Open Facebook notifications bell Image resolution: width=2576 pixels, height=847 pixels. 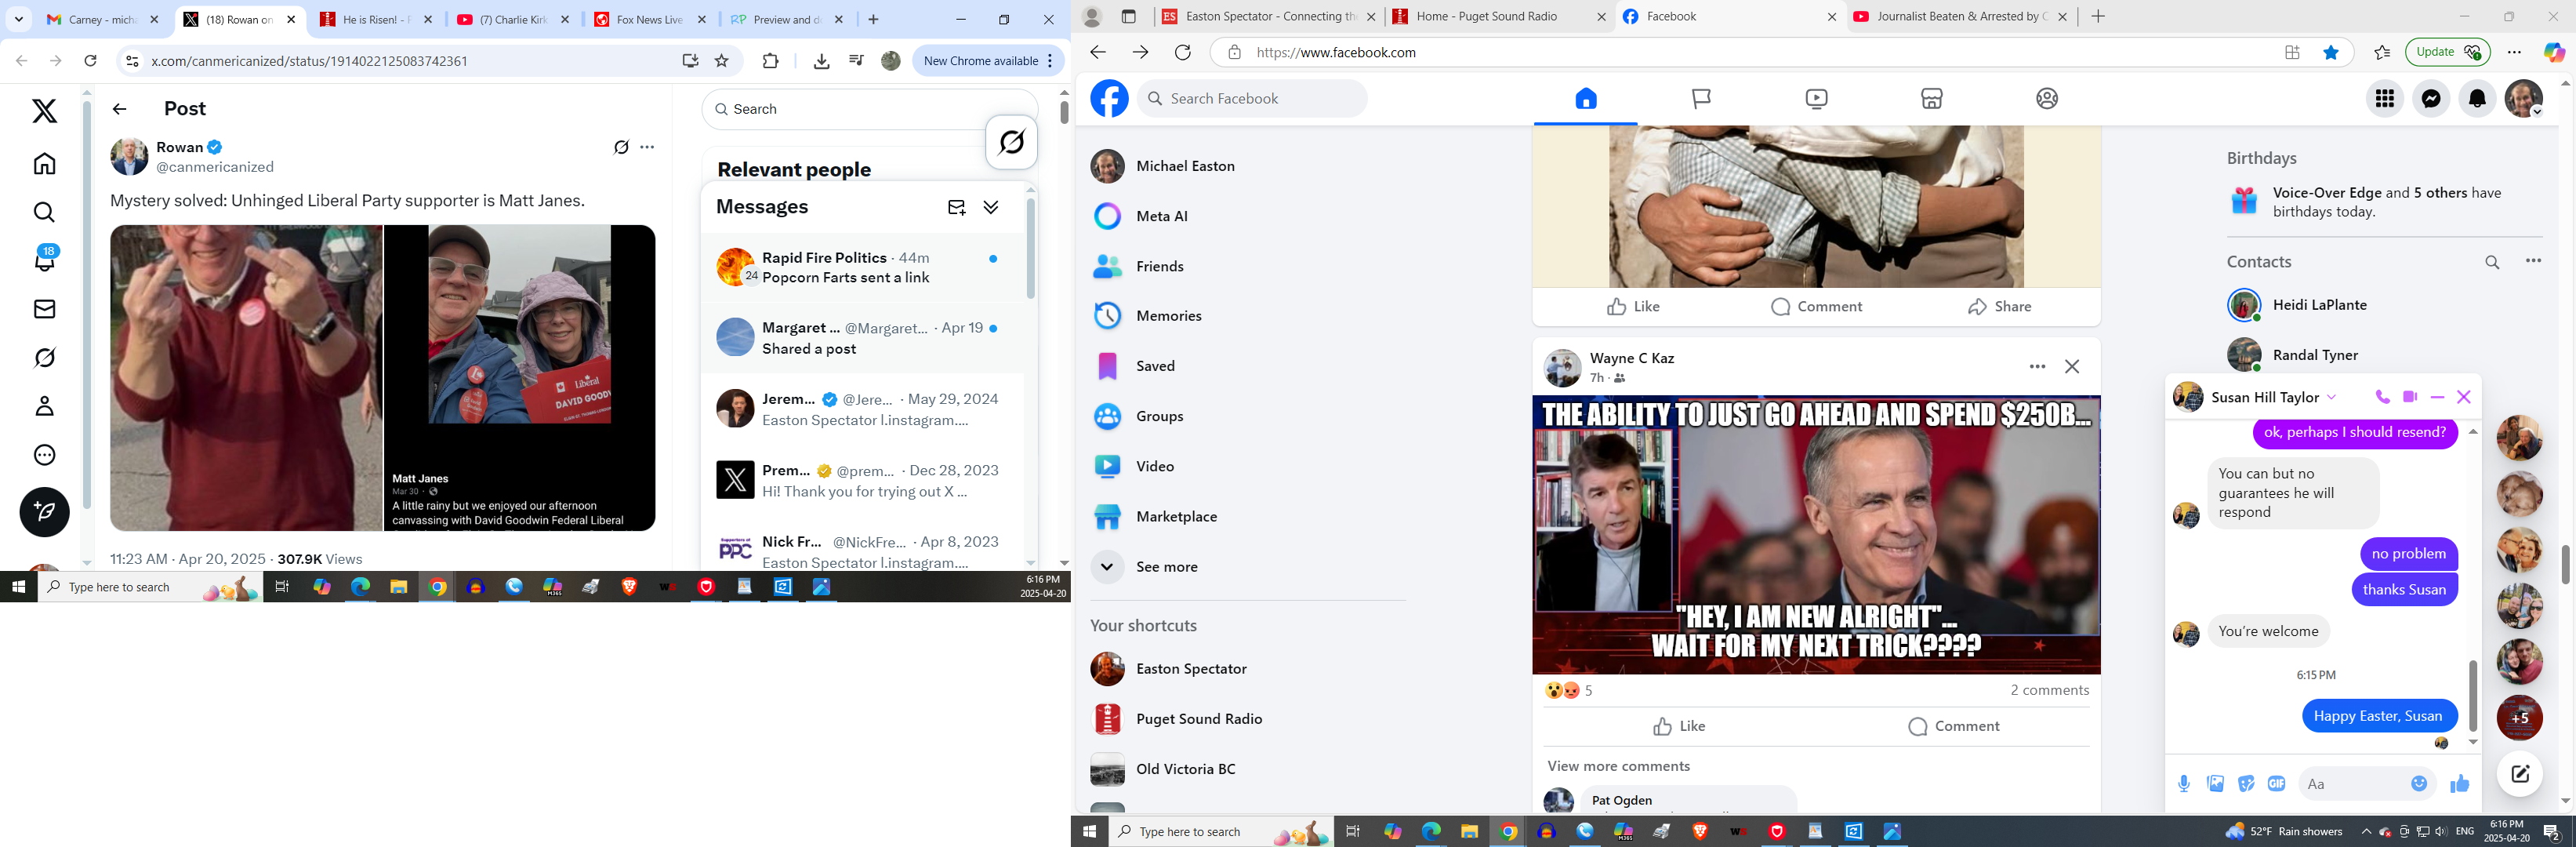pos(2477,98)
